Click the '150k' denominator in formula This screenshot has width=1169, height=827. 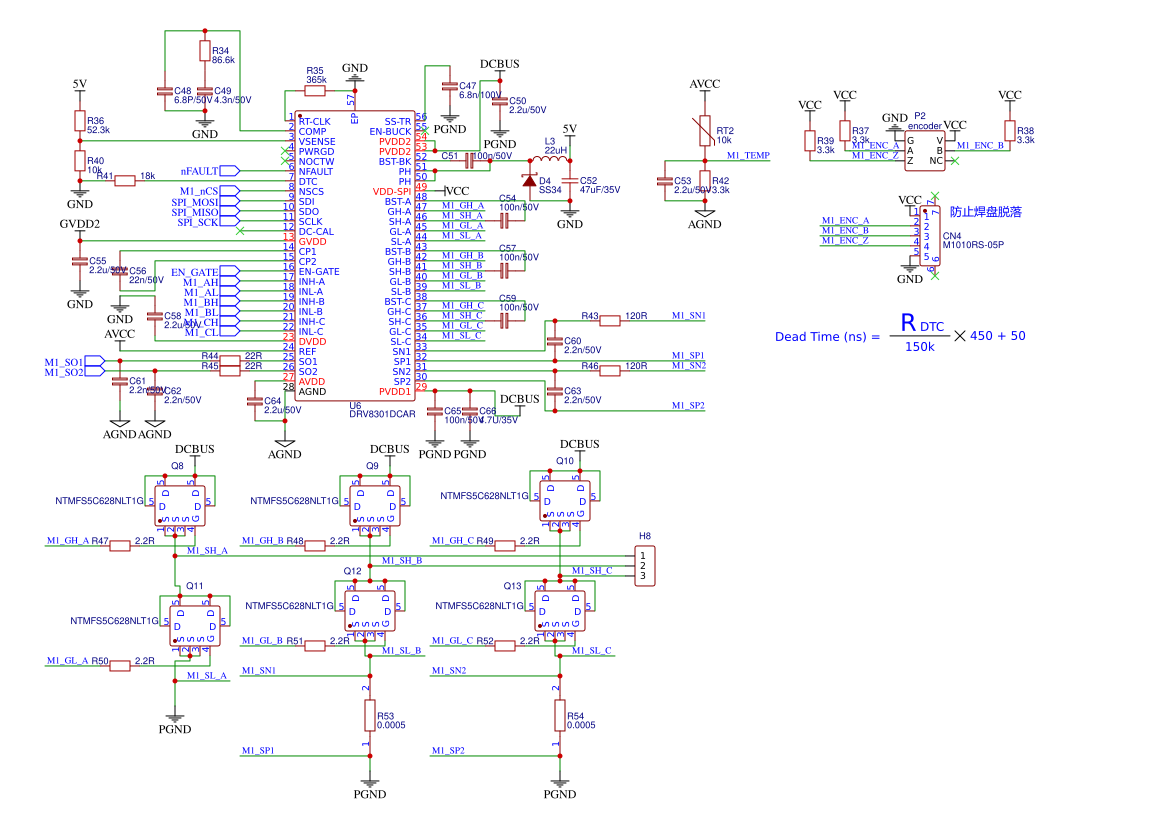[x=919, y=347]
